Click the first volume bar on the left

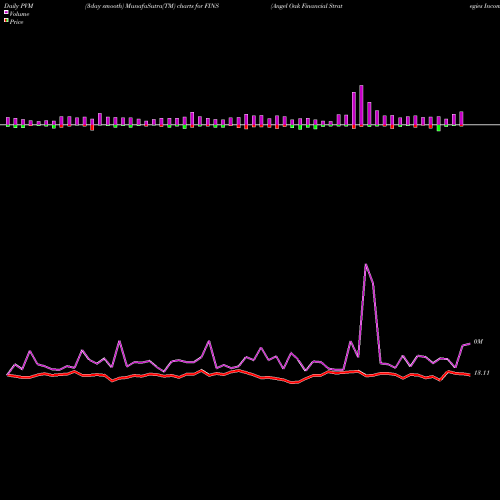(x=8, y=122)
